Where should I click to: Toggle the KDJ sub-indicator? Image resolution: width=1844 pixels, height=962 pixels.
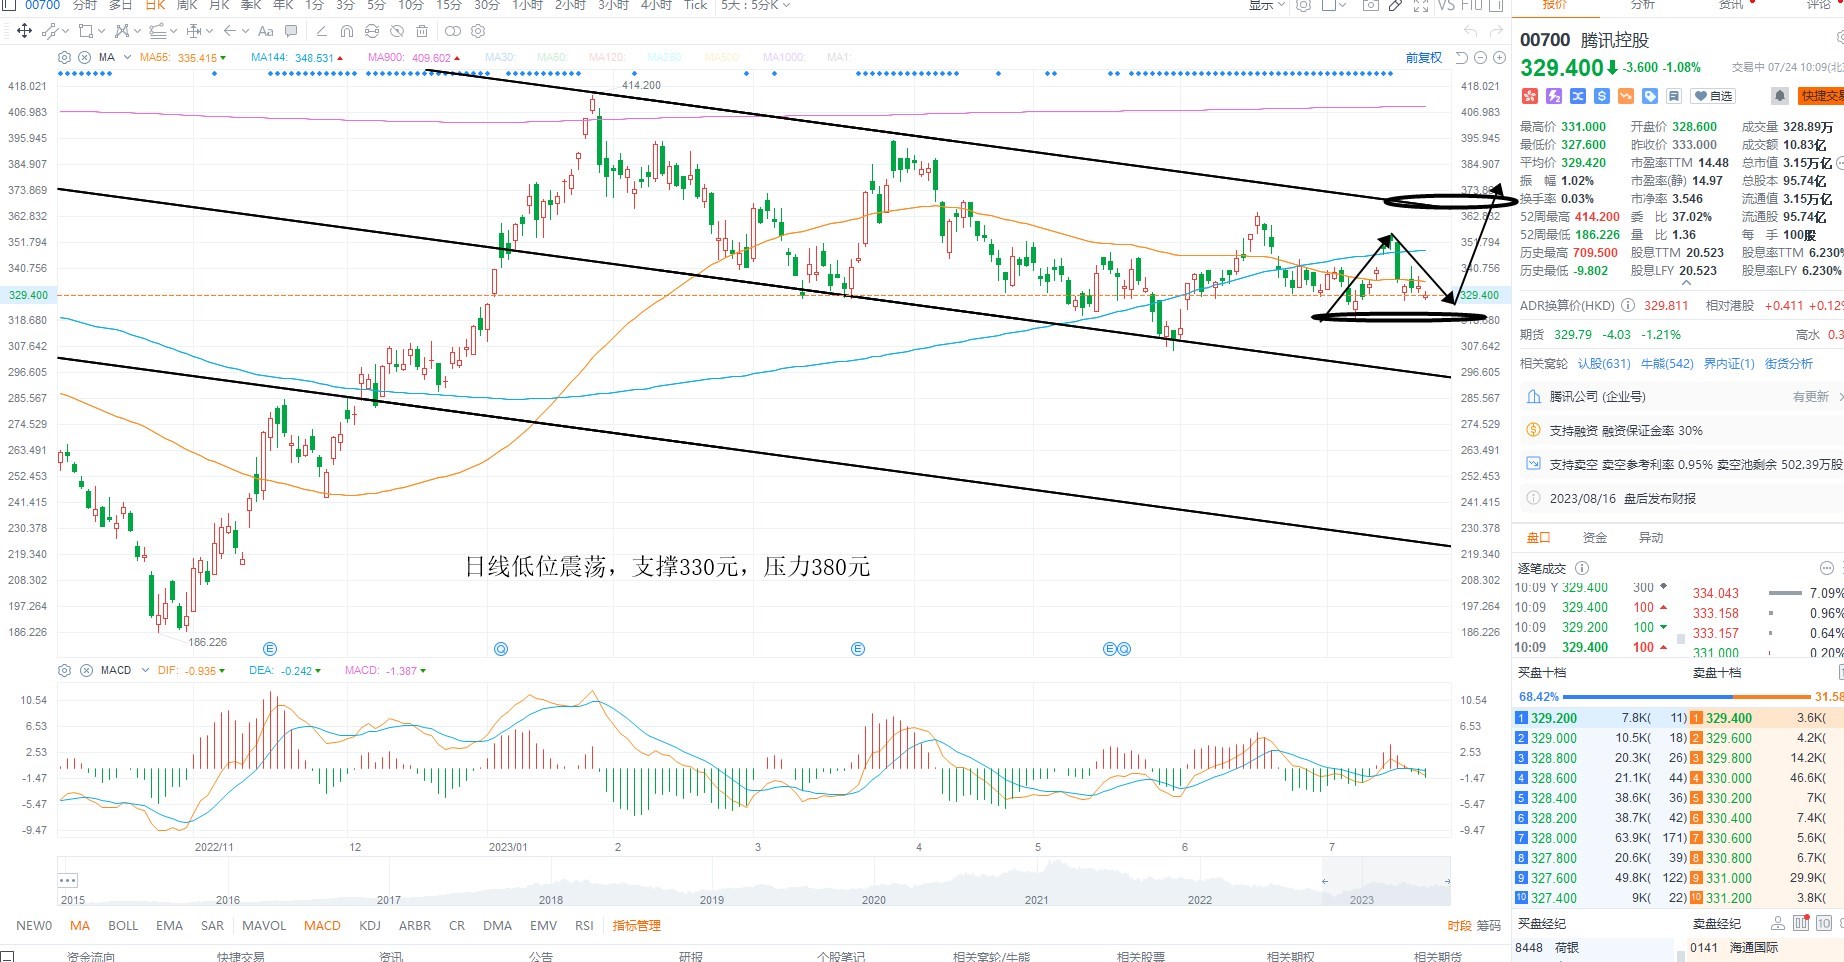click(370, 926)
